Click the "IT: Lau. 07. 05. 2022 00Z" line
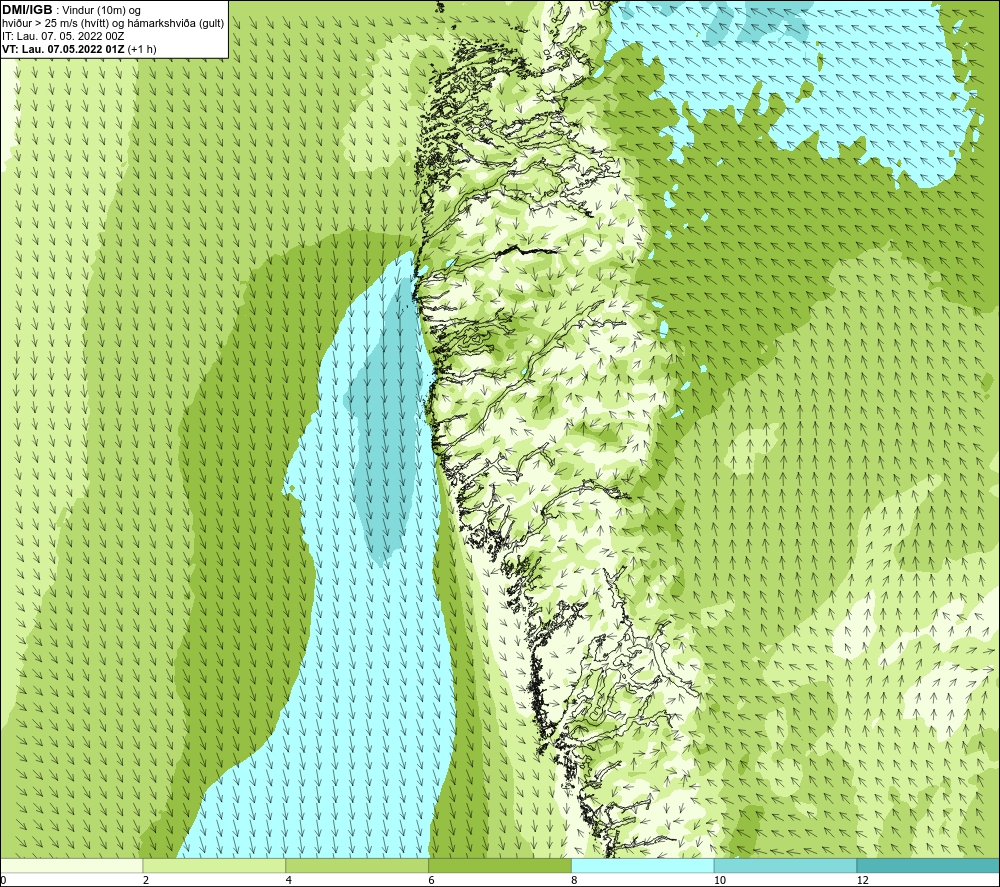1000x887 pixels. [x=63, y=36]
